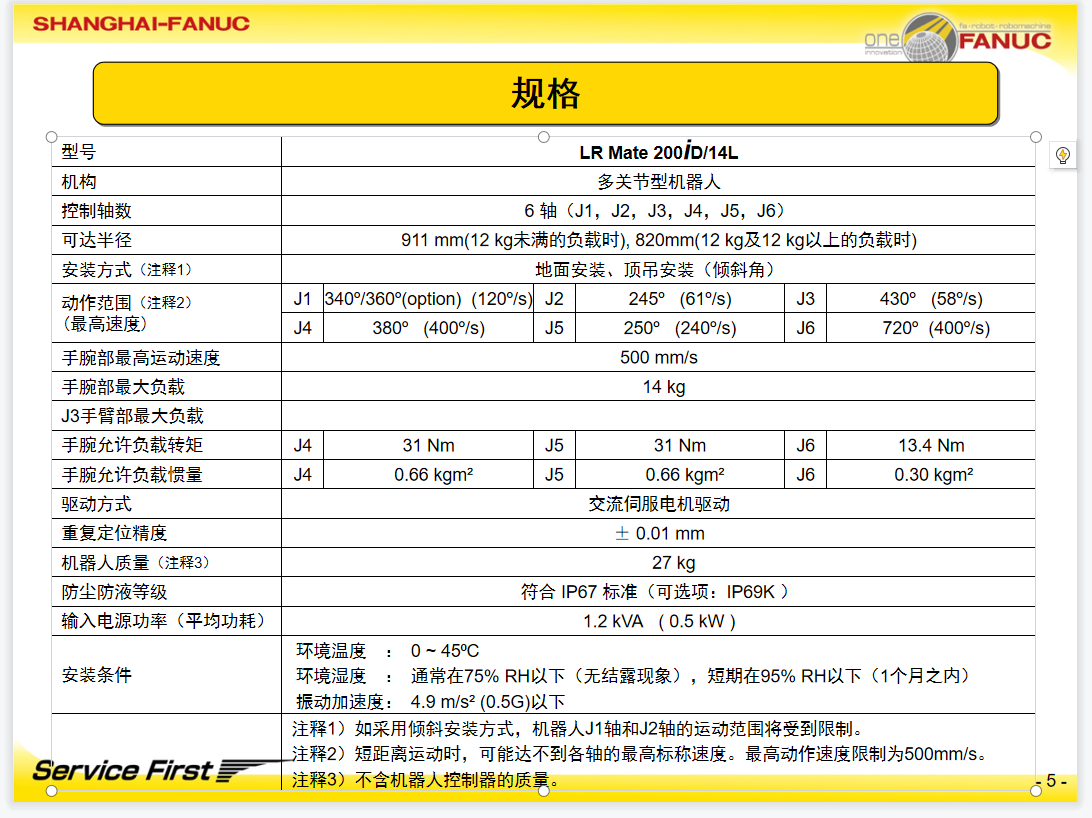
Task: Select the 430° (58°/s) J3 cell
Action: pos(931,299)
